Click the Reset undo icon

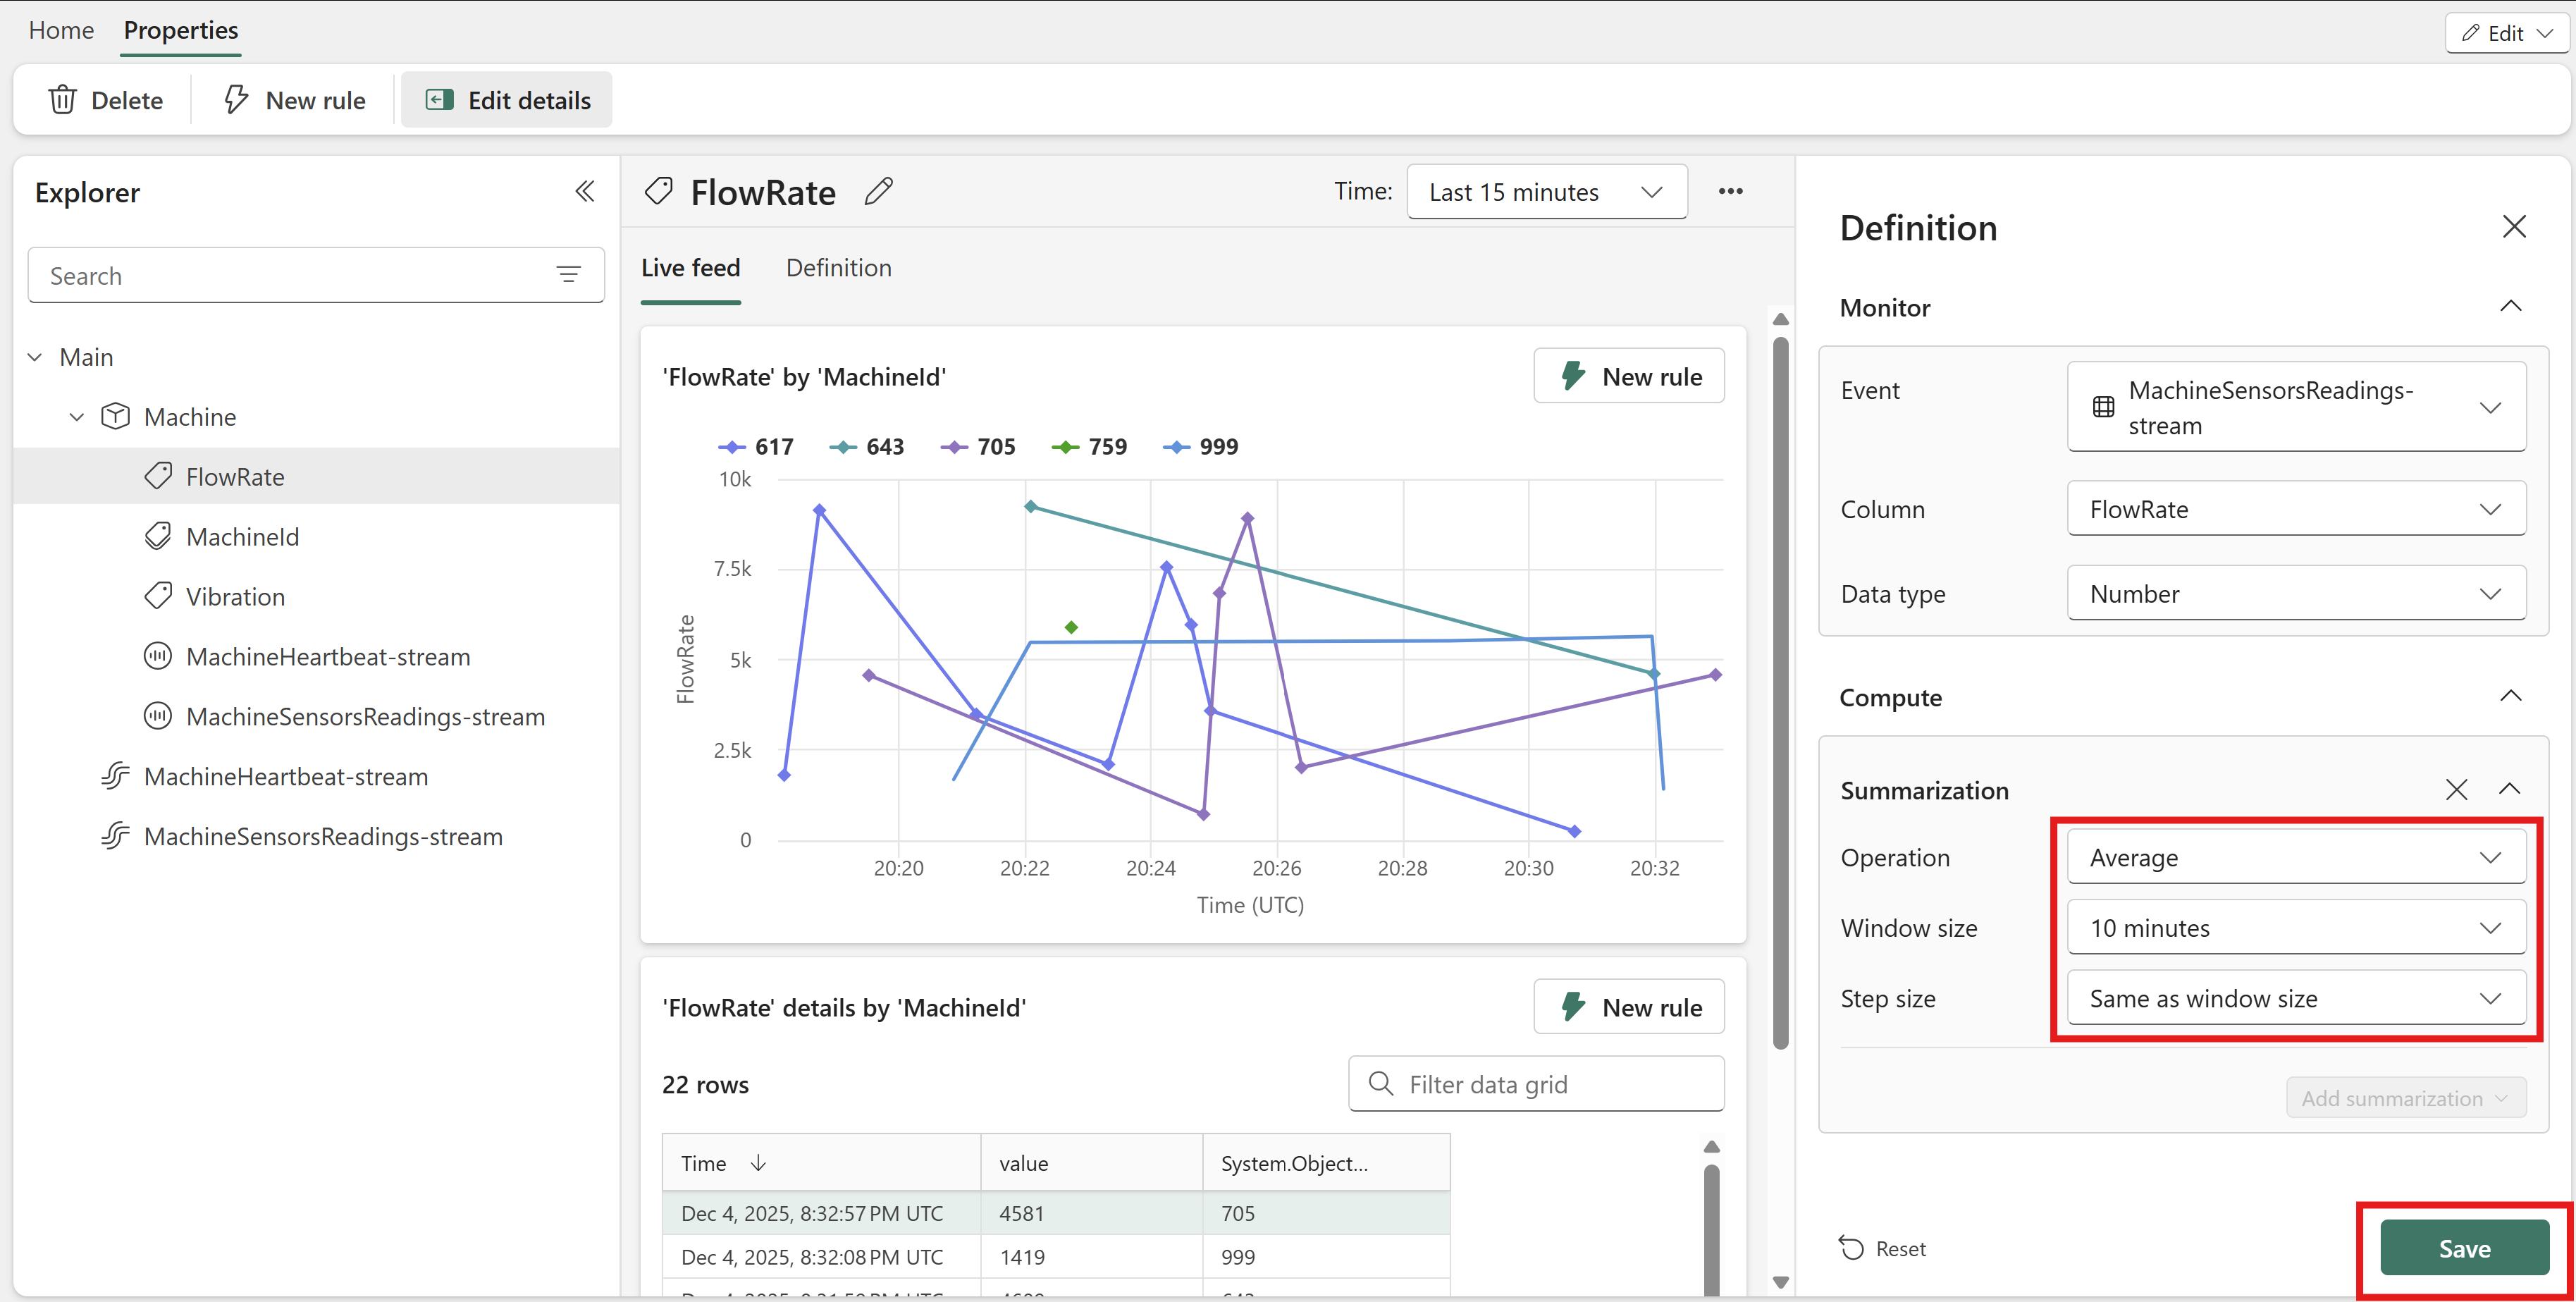[1851, 1248]
